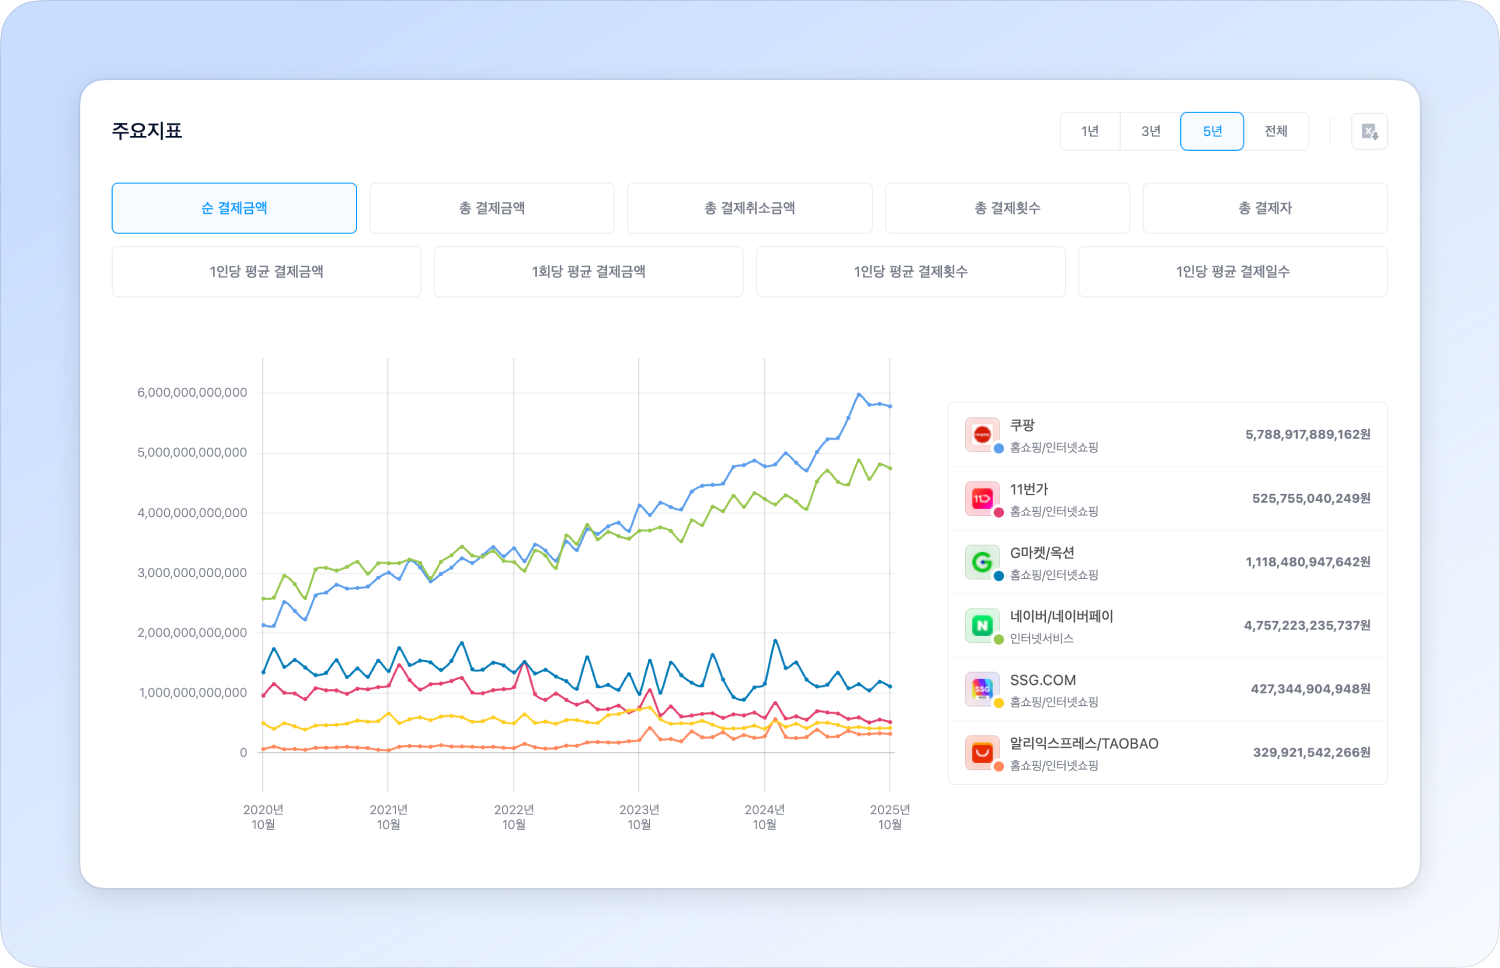Click the blue legend dot for 쿠팡
Image resolution: width=1500 pixels, height=968 pixels.
pos(998,449)
